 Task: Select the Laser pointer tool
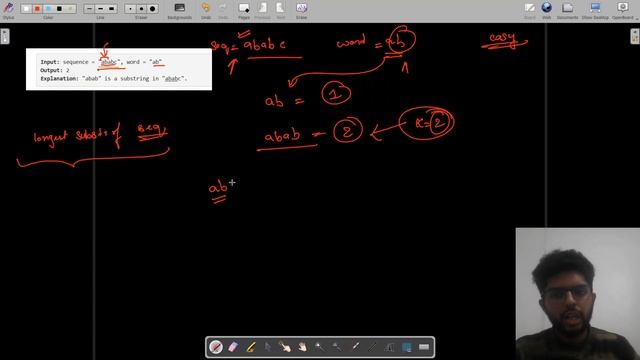tap(355, 347)
